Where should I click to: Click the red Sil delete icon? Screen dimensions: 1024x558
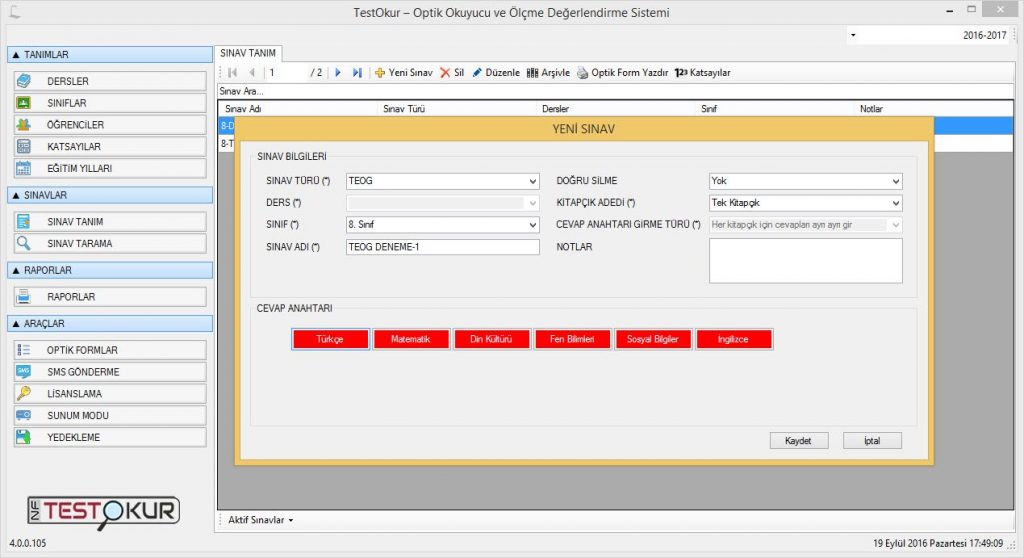coord(445,73)
